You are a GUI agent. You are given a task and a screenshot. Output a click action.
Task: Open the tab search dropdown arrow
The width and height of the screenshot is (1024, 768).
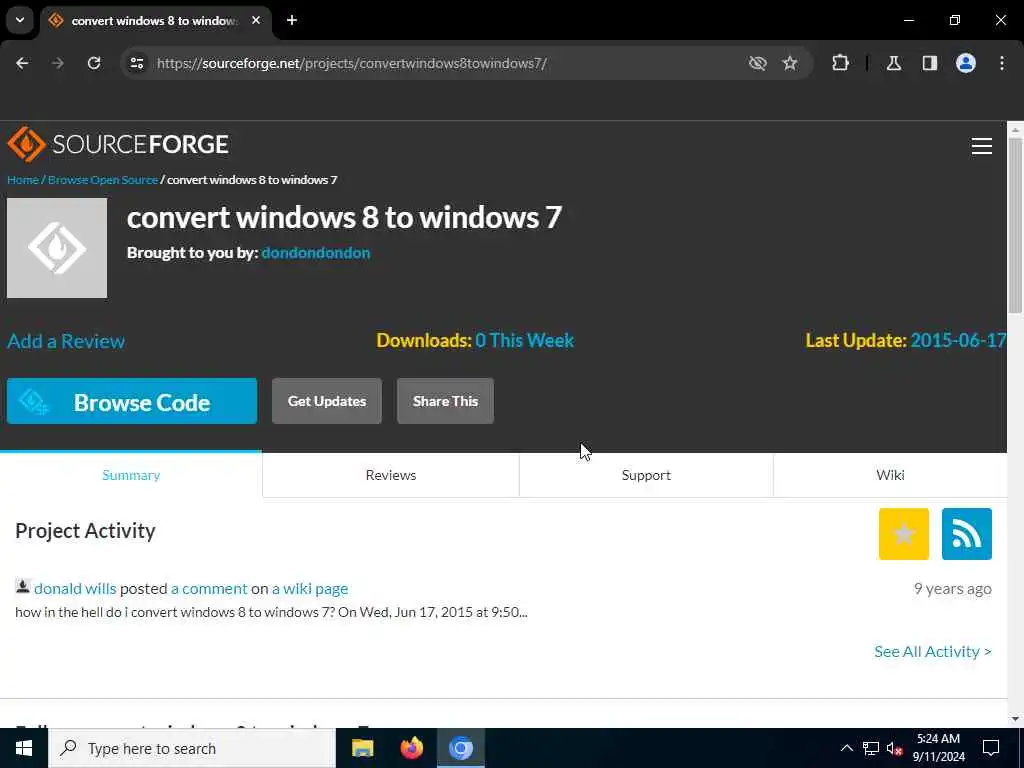click(x=20, y=20)
